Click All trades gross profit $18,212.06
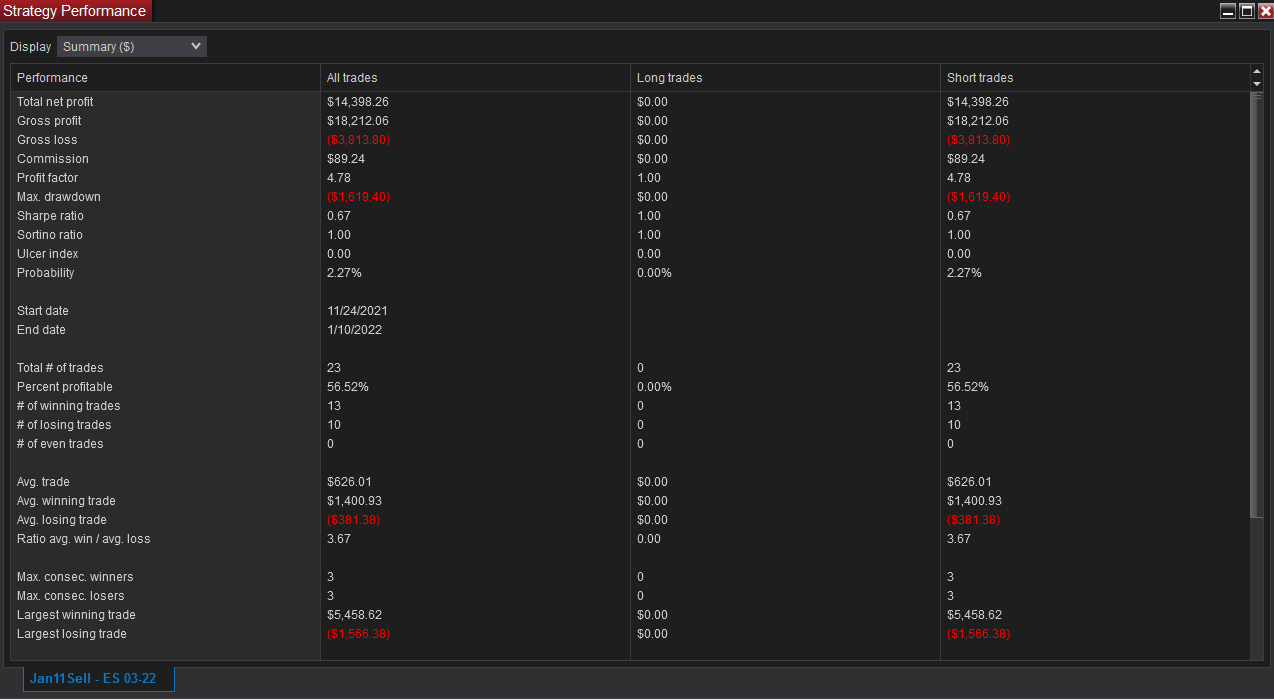This screenshot has width=1274, height=700. click(358, 121)
